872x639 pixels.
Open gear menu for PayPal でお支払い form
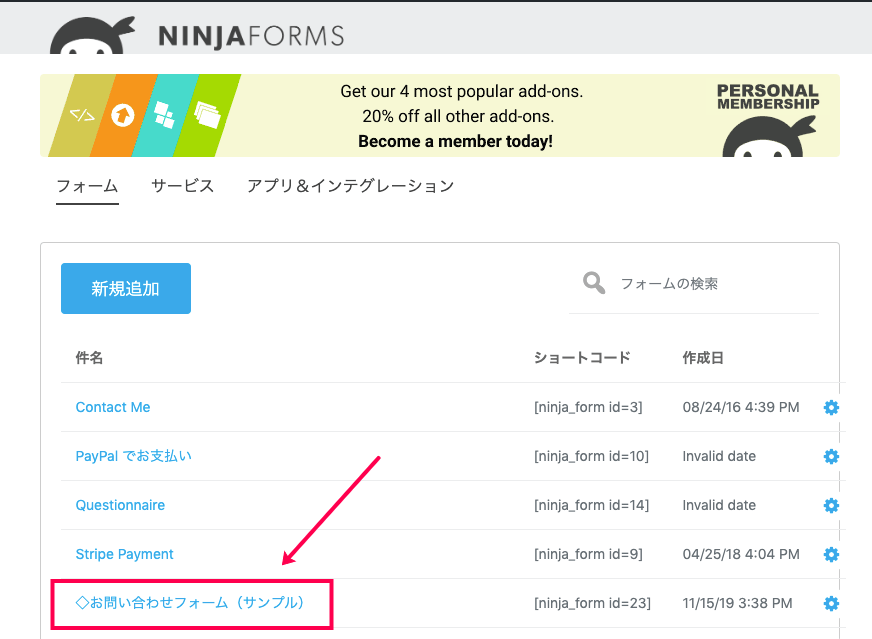(x=831, y=456)
